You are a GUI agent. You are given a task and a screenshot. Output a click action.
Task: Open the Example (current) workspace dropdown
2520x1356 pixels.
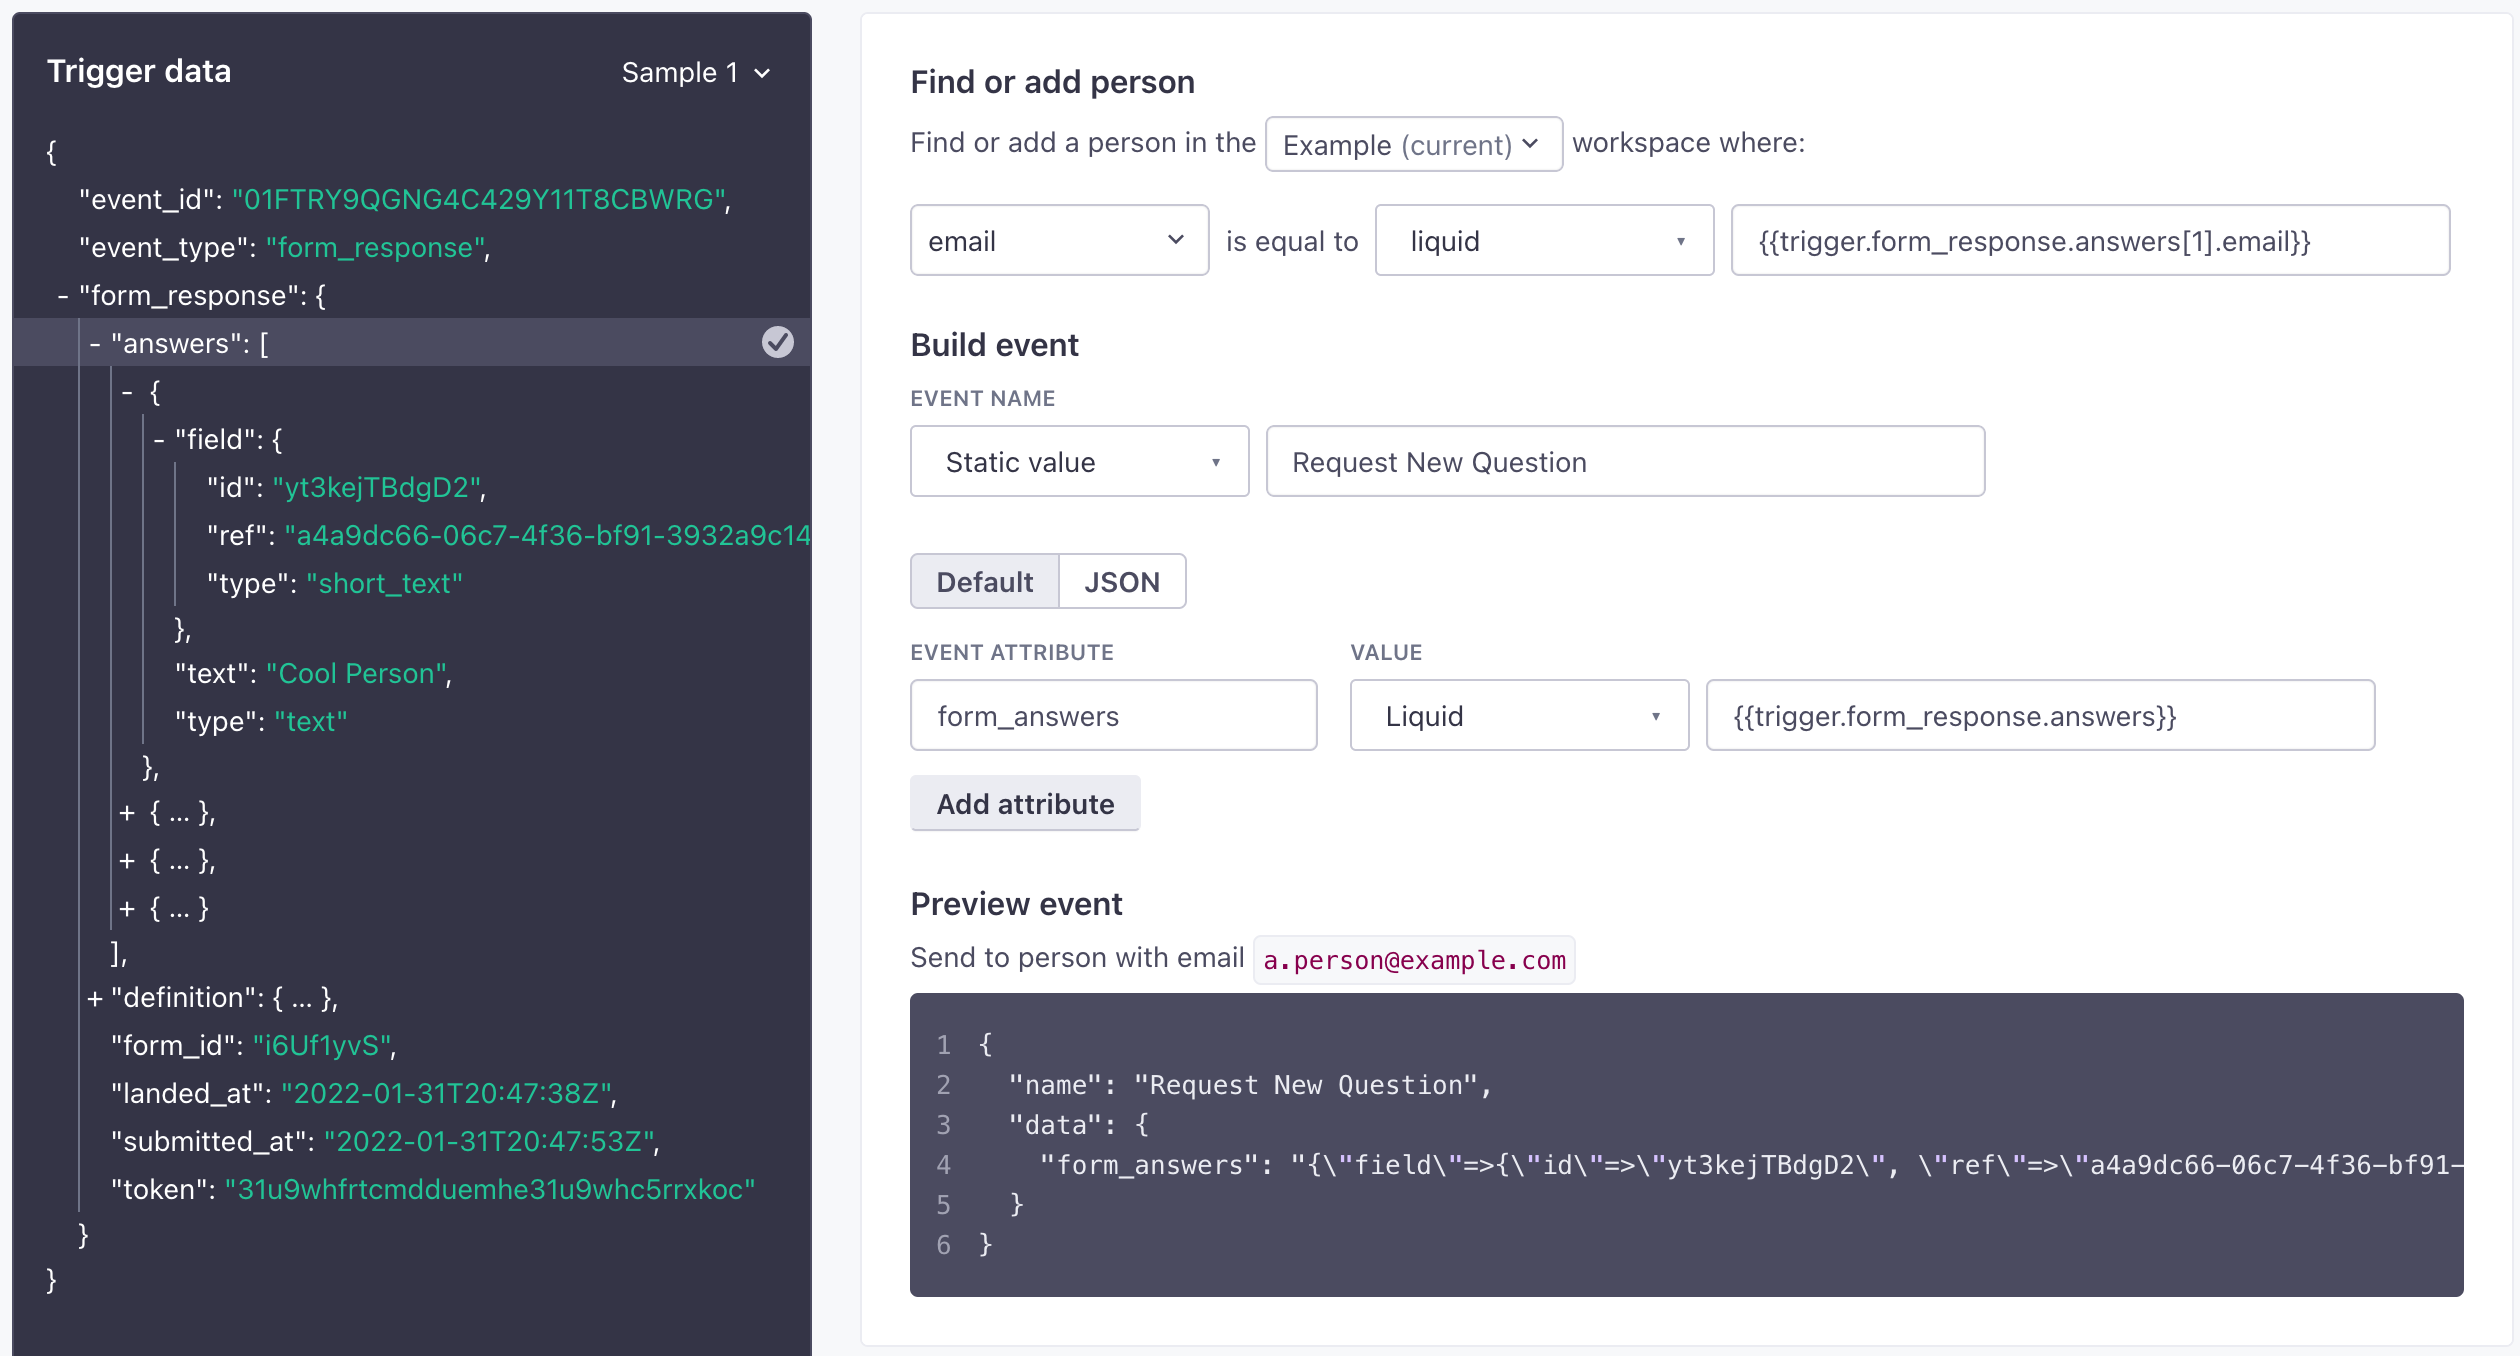[1412, 145]
